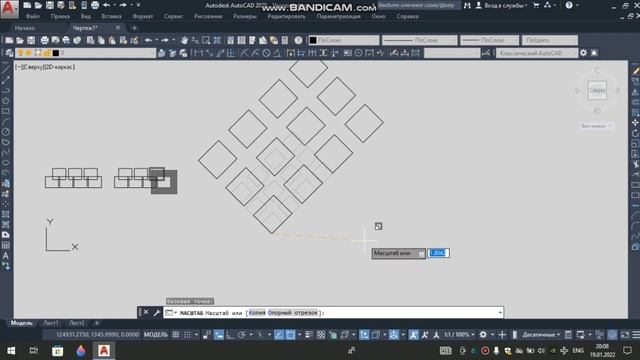Add new drawing tab with plus button

pyautogui.click(x=134, y=28)
